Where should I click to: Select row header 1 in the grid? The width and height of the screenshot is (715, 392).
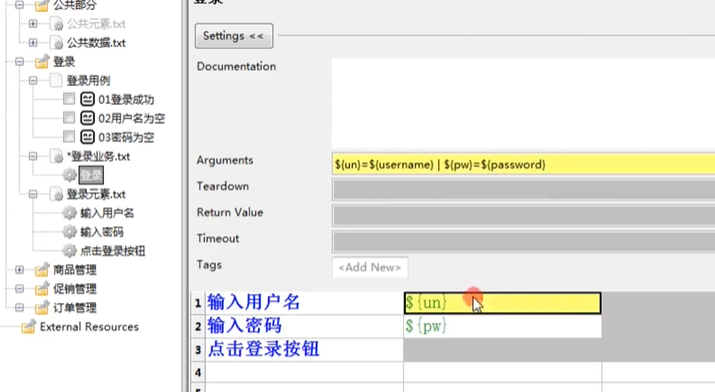click(198, 303)
